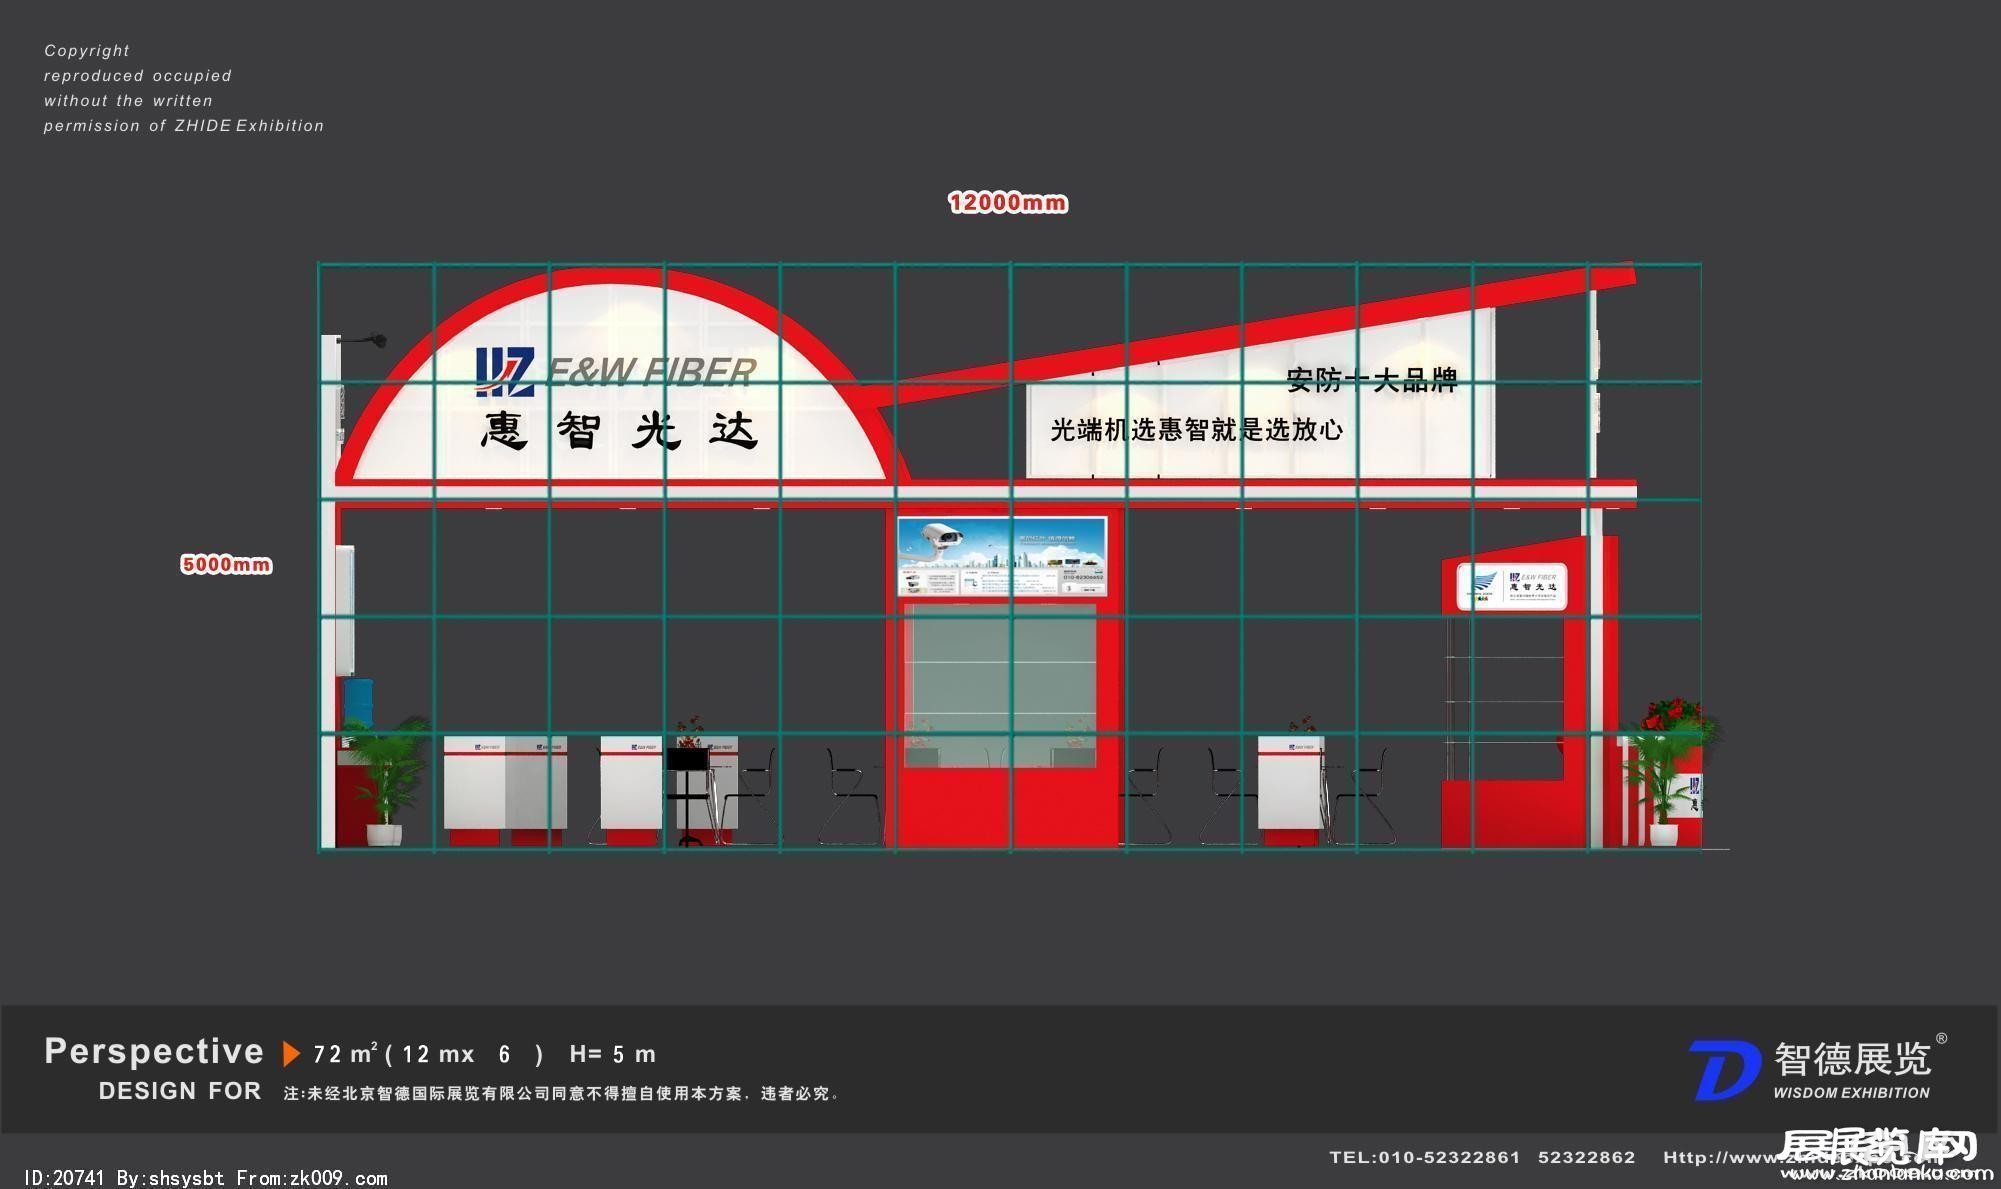Click the Http://www website link at bottom
2001x1189 pixels.
point(1718,1157)
